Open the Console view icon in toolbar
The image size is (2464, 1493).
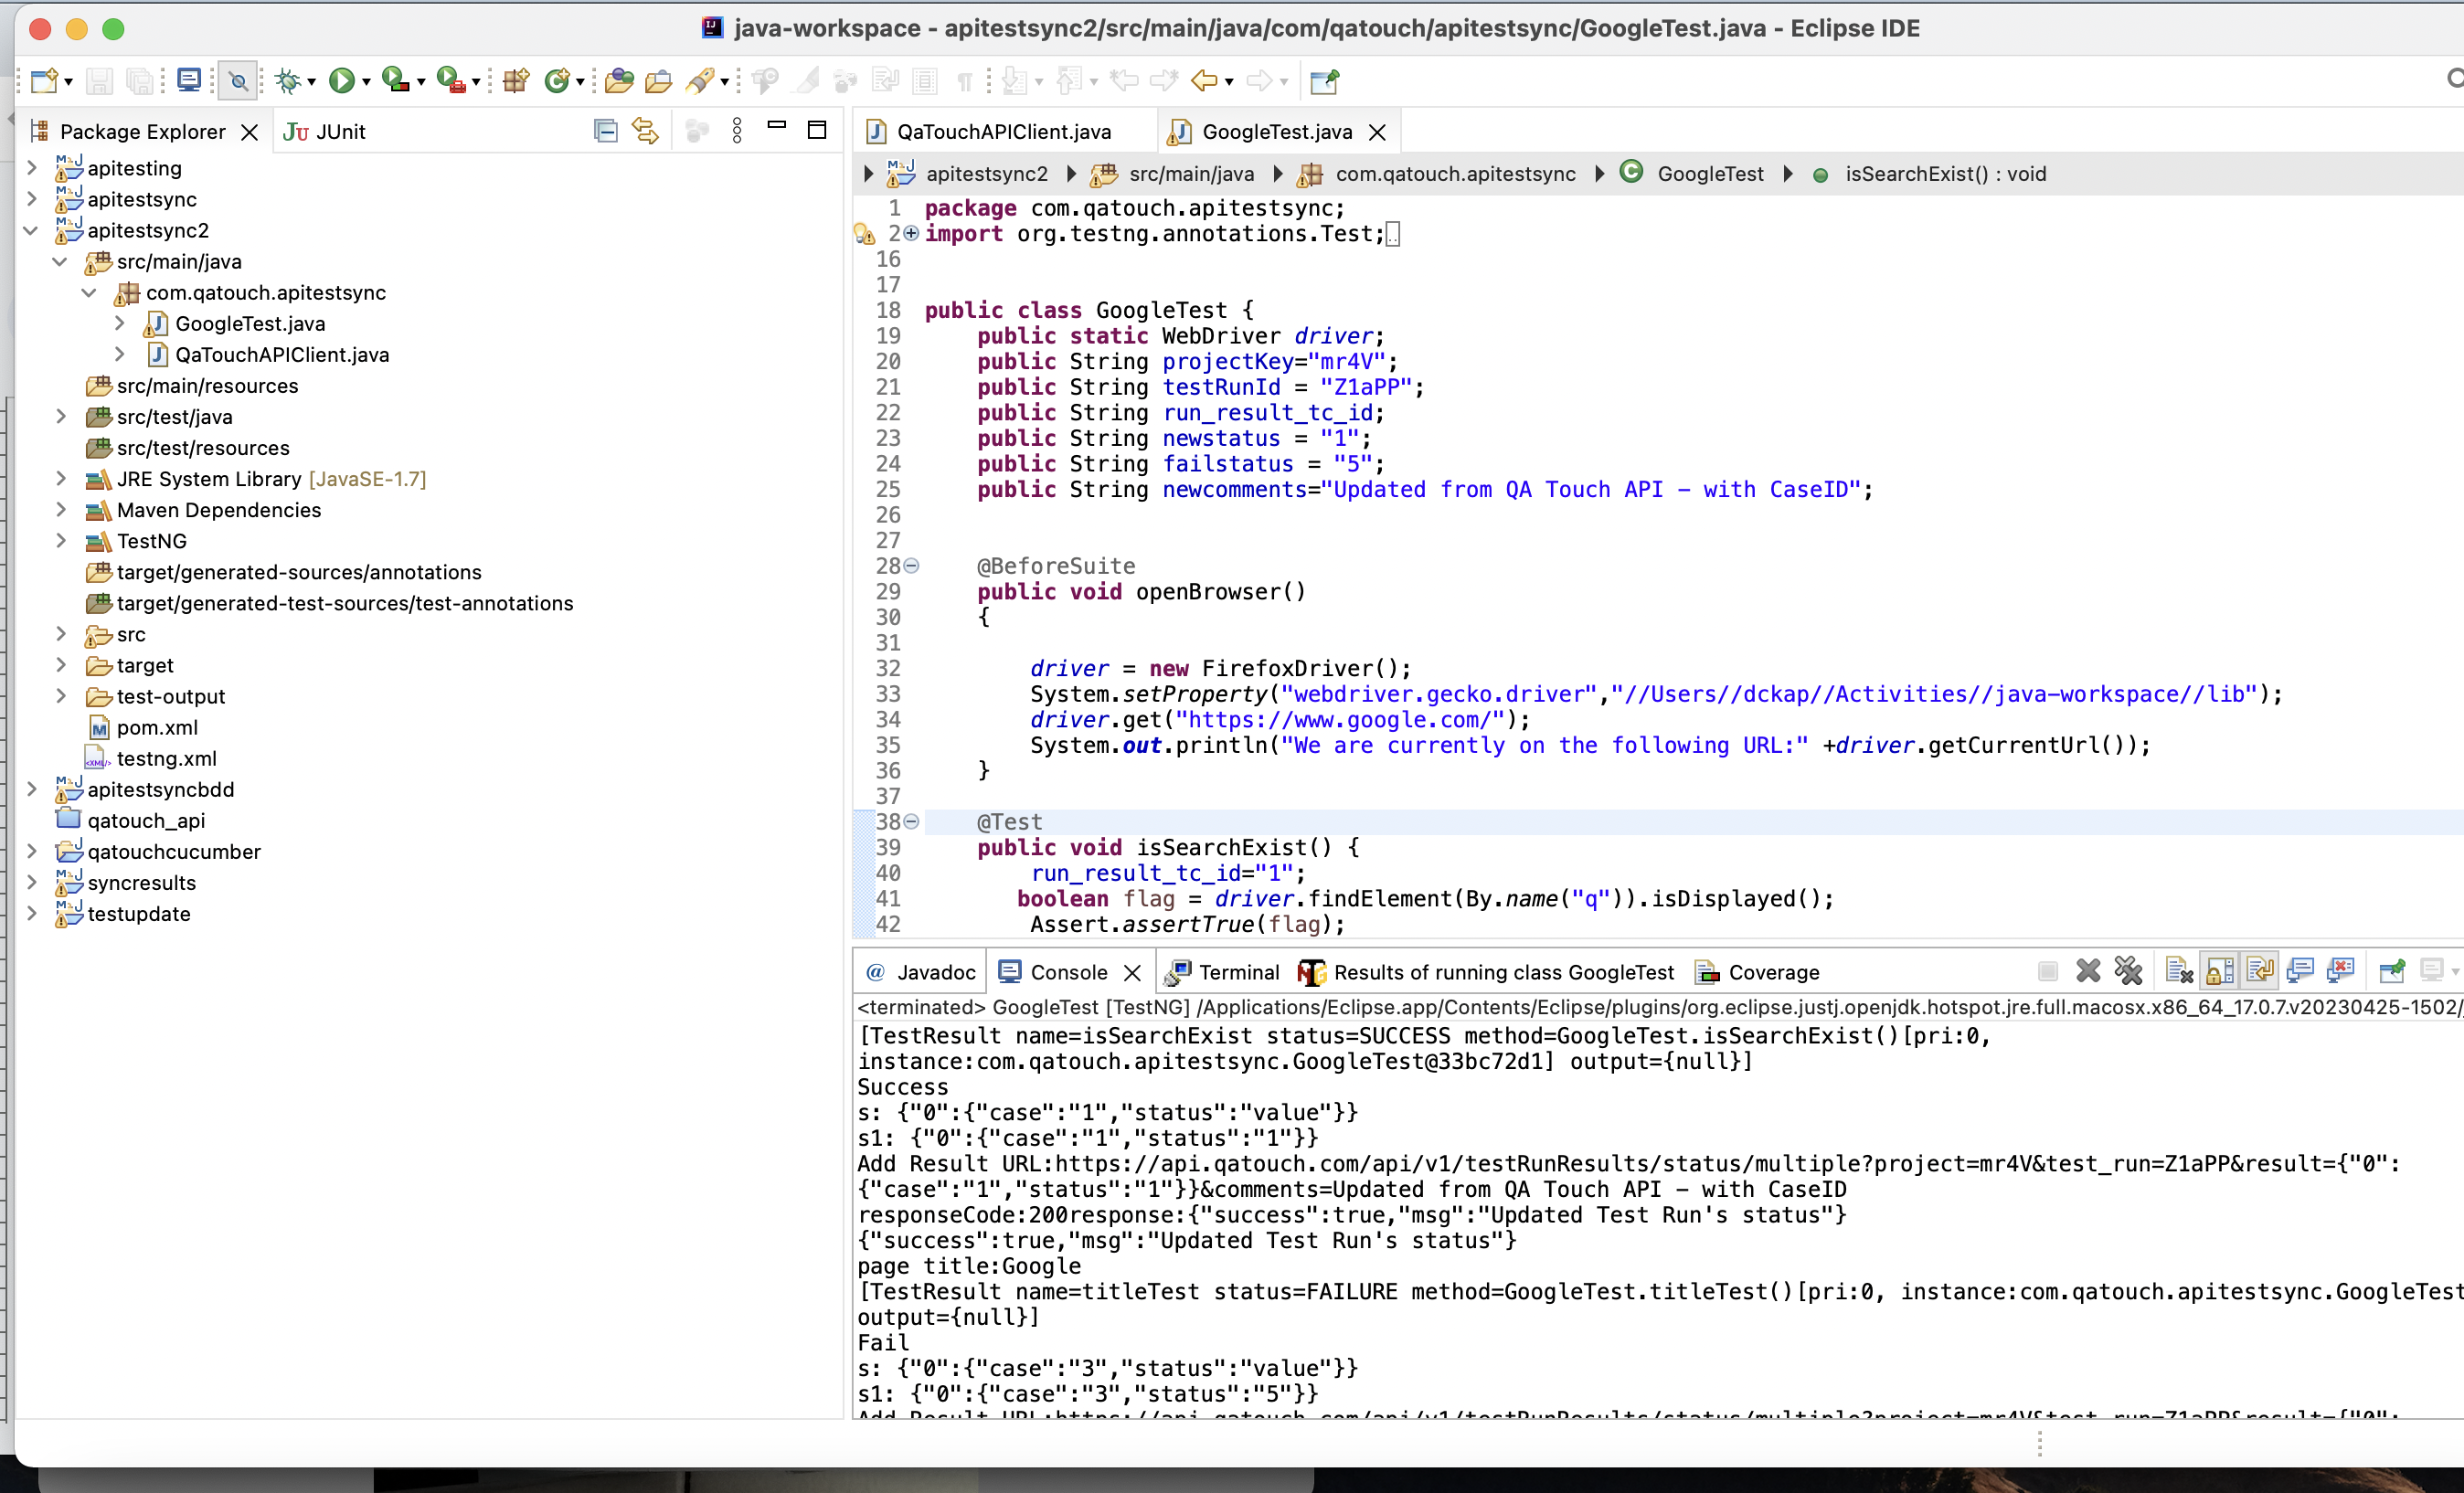coord(188,80)
